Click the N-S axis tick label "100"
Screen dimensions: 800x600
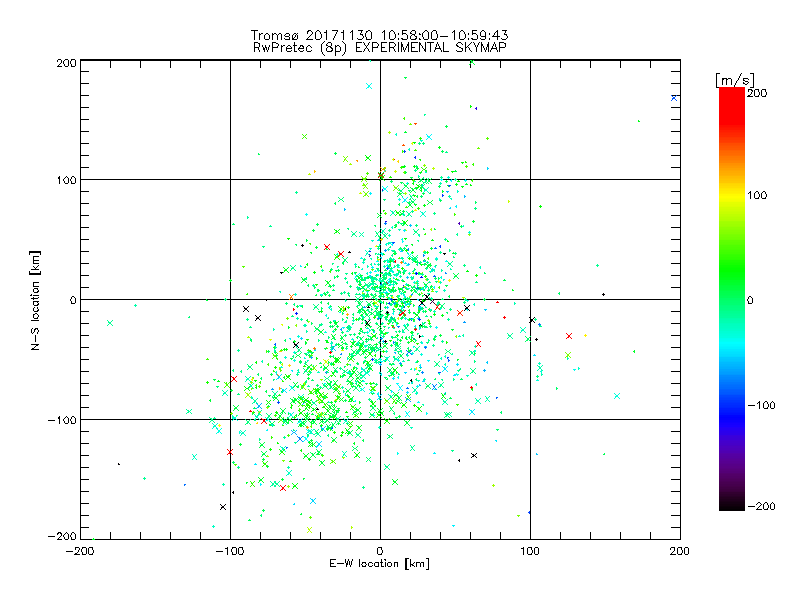coord(66,180)
